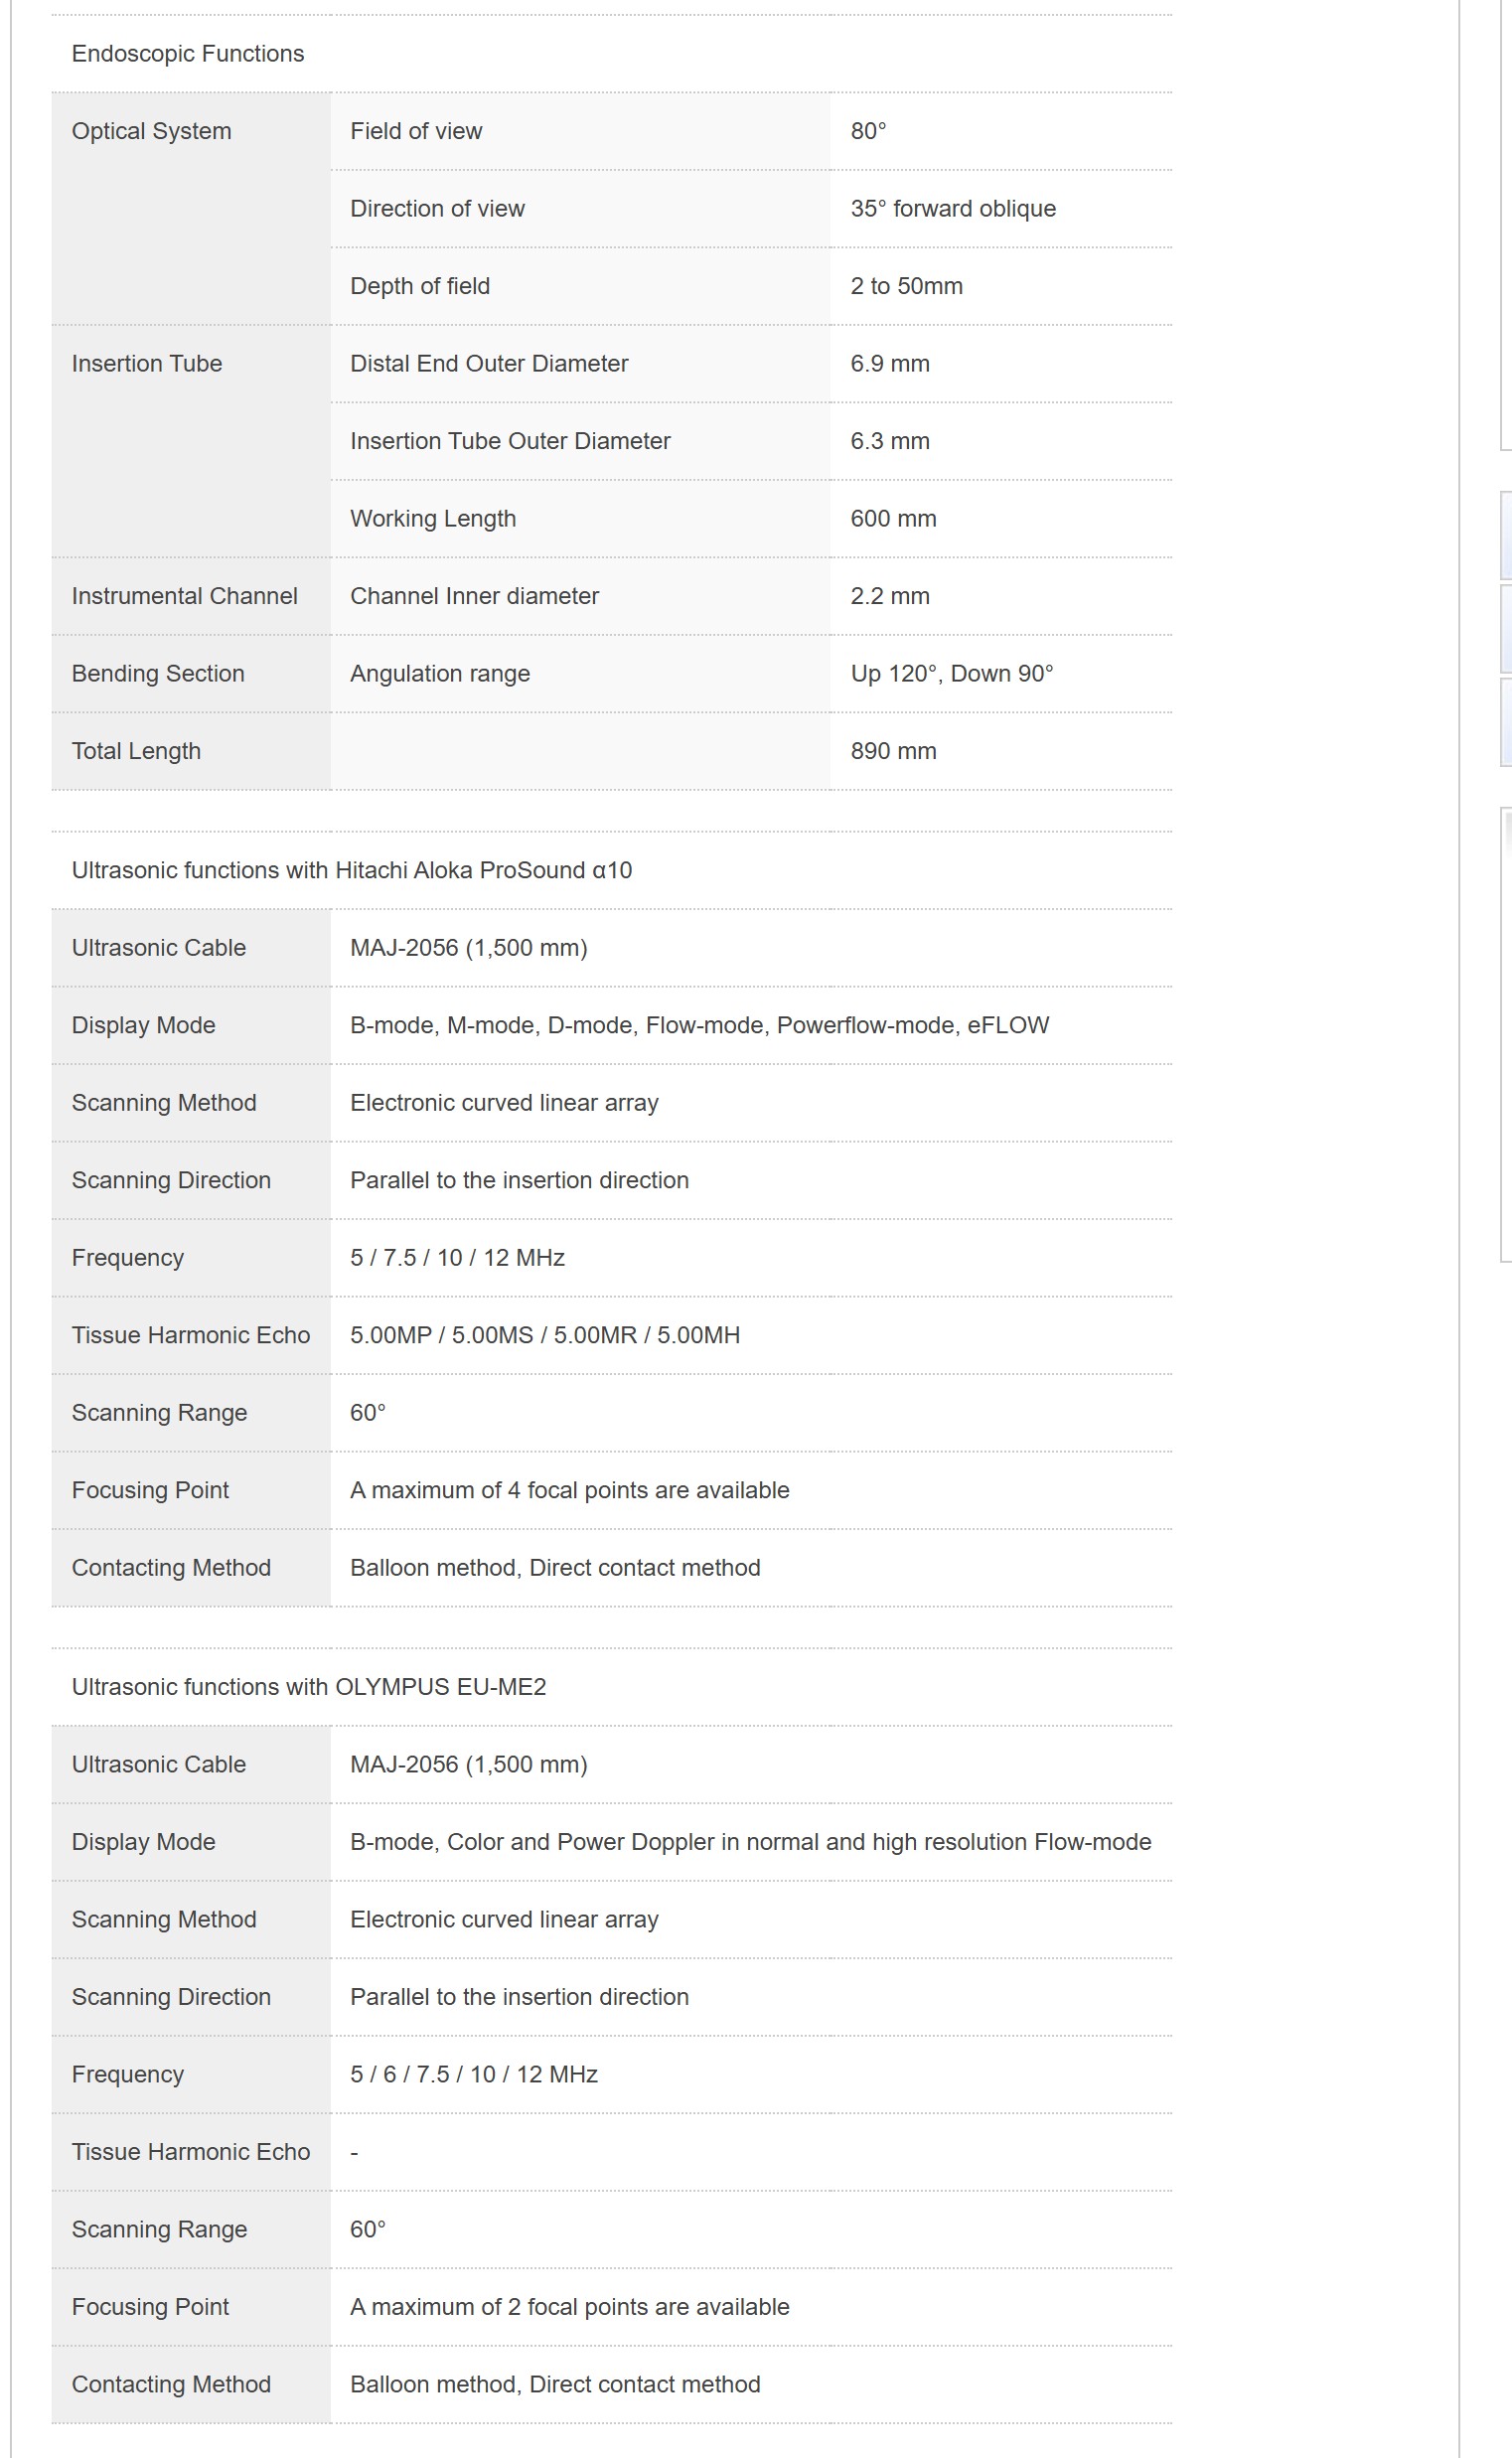Select the eFLOW display mode text
Viewport: 1512px width, 2458px height.
tap(1008, 1025)
